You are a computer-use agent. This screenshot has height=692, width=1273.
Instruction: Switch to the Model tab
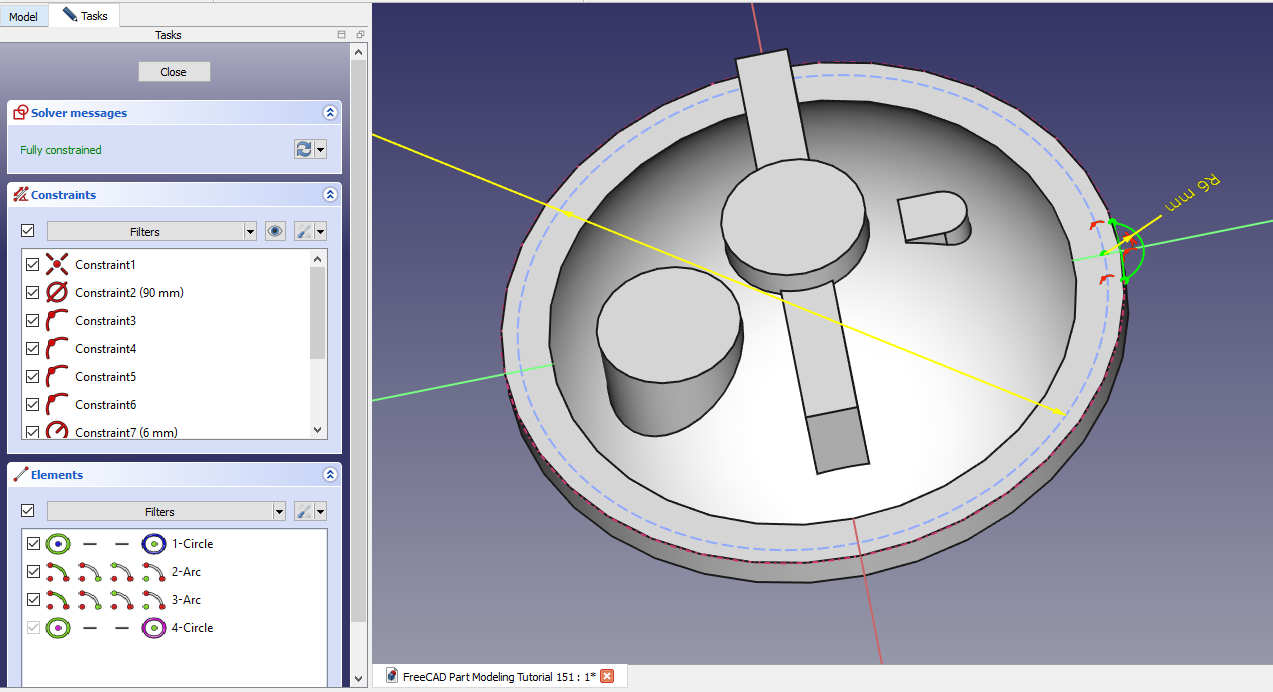click(x=23, y=17)
